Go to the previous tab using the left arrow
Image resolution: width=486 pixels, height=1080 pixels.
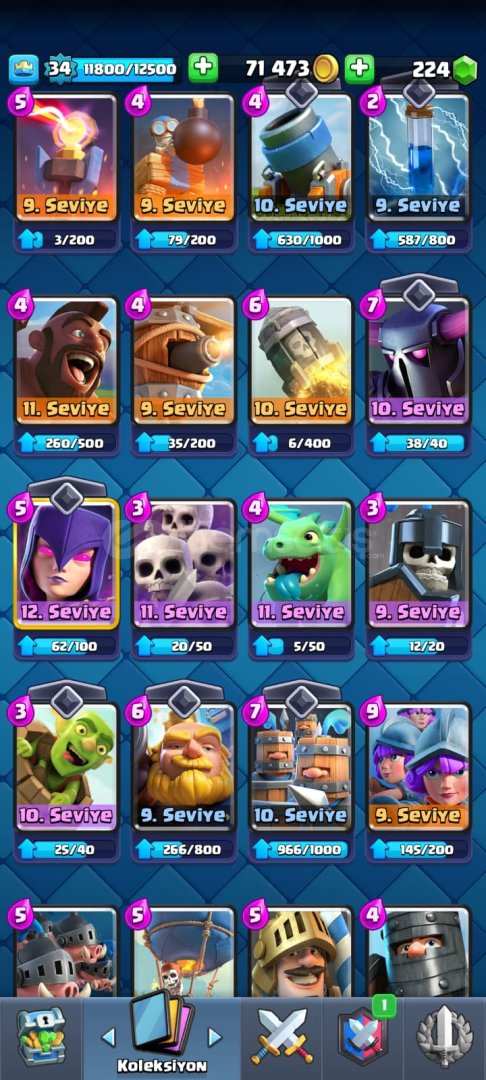pos(108,1036)
